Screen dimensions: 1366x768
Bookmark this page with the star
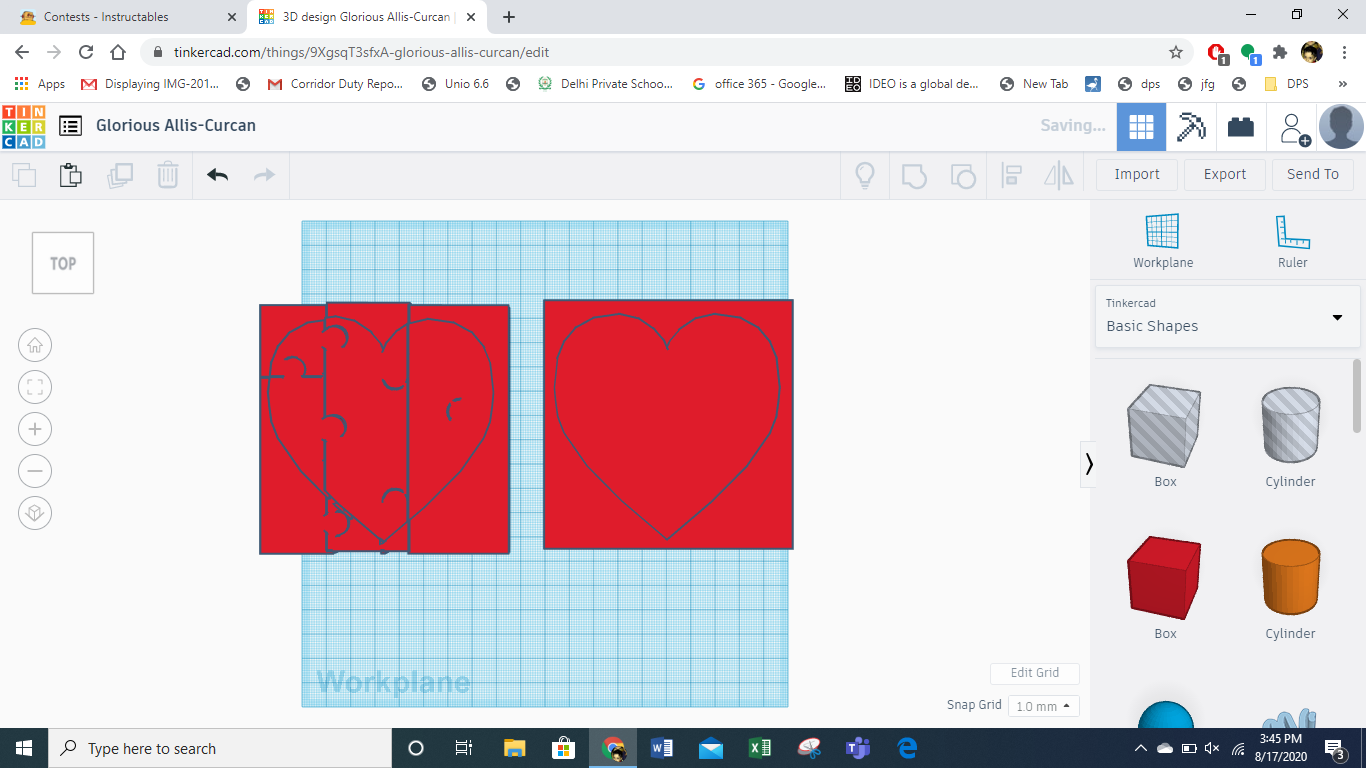[1176, 52]
